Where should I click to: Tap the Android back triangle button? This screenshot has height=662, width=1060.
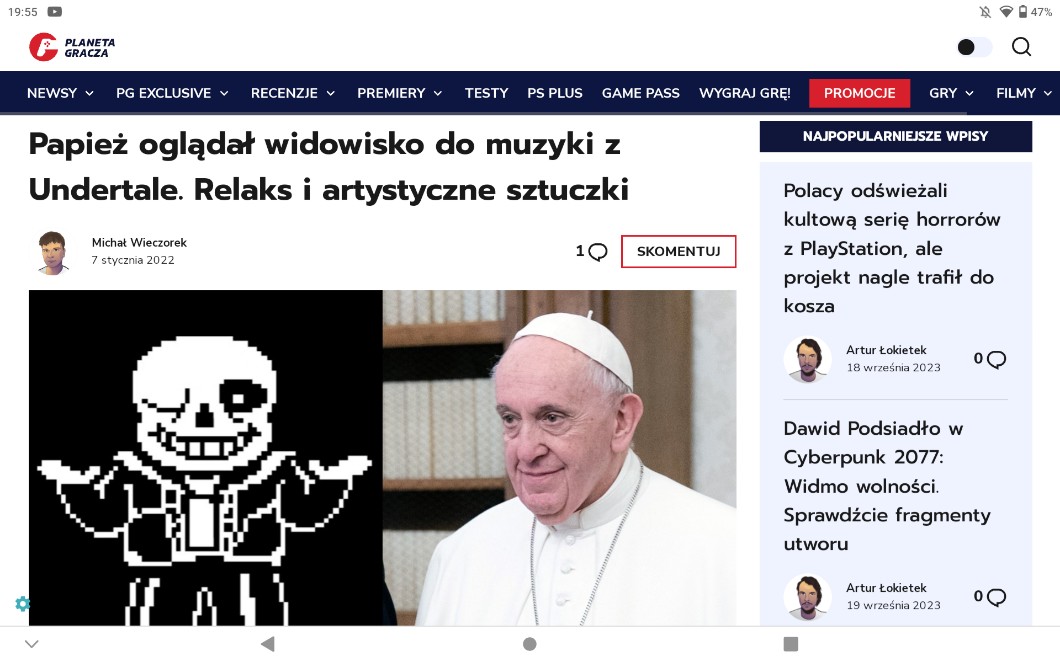pos(268,644)
